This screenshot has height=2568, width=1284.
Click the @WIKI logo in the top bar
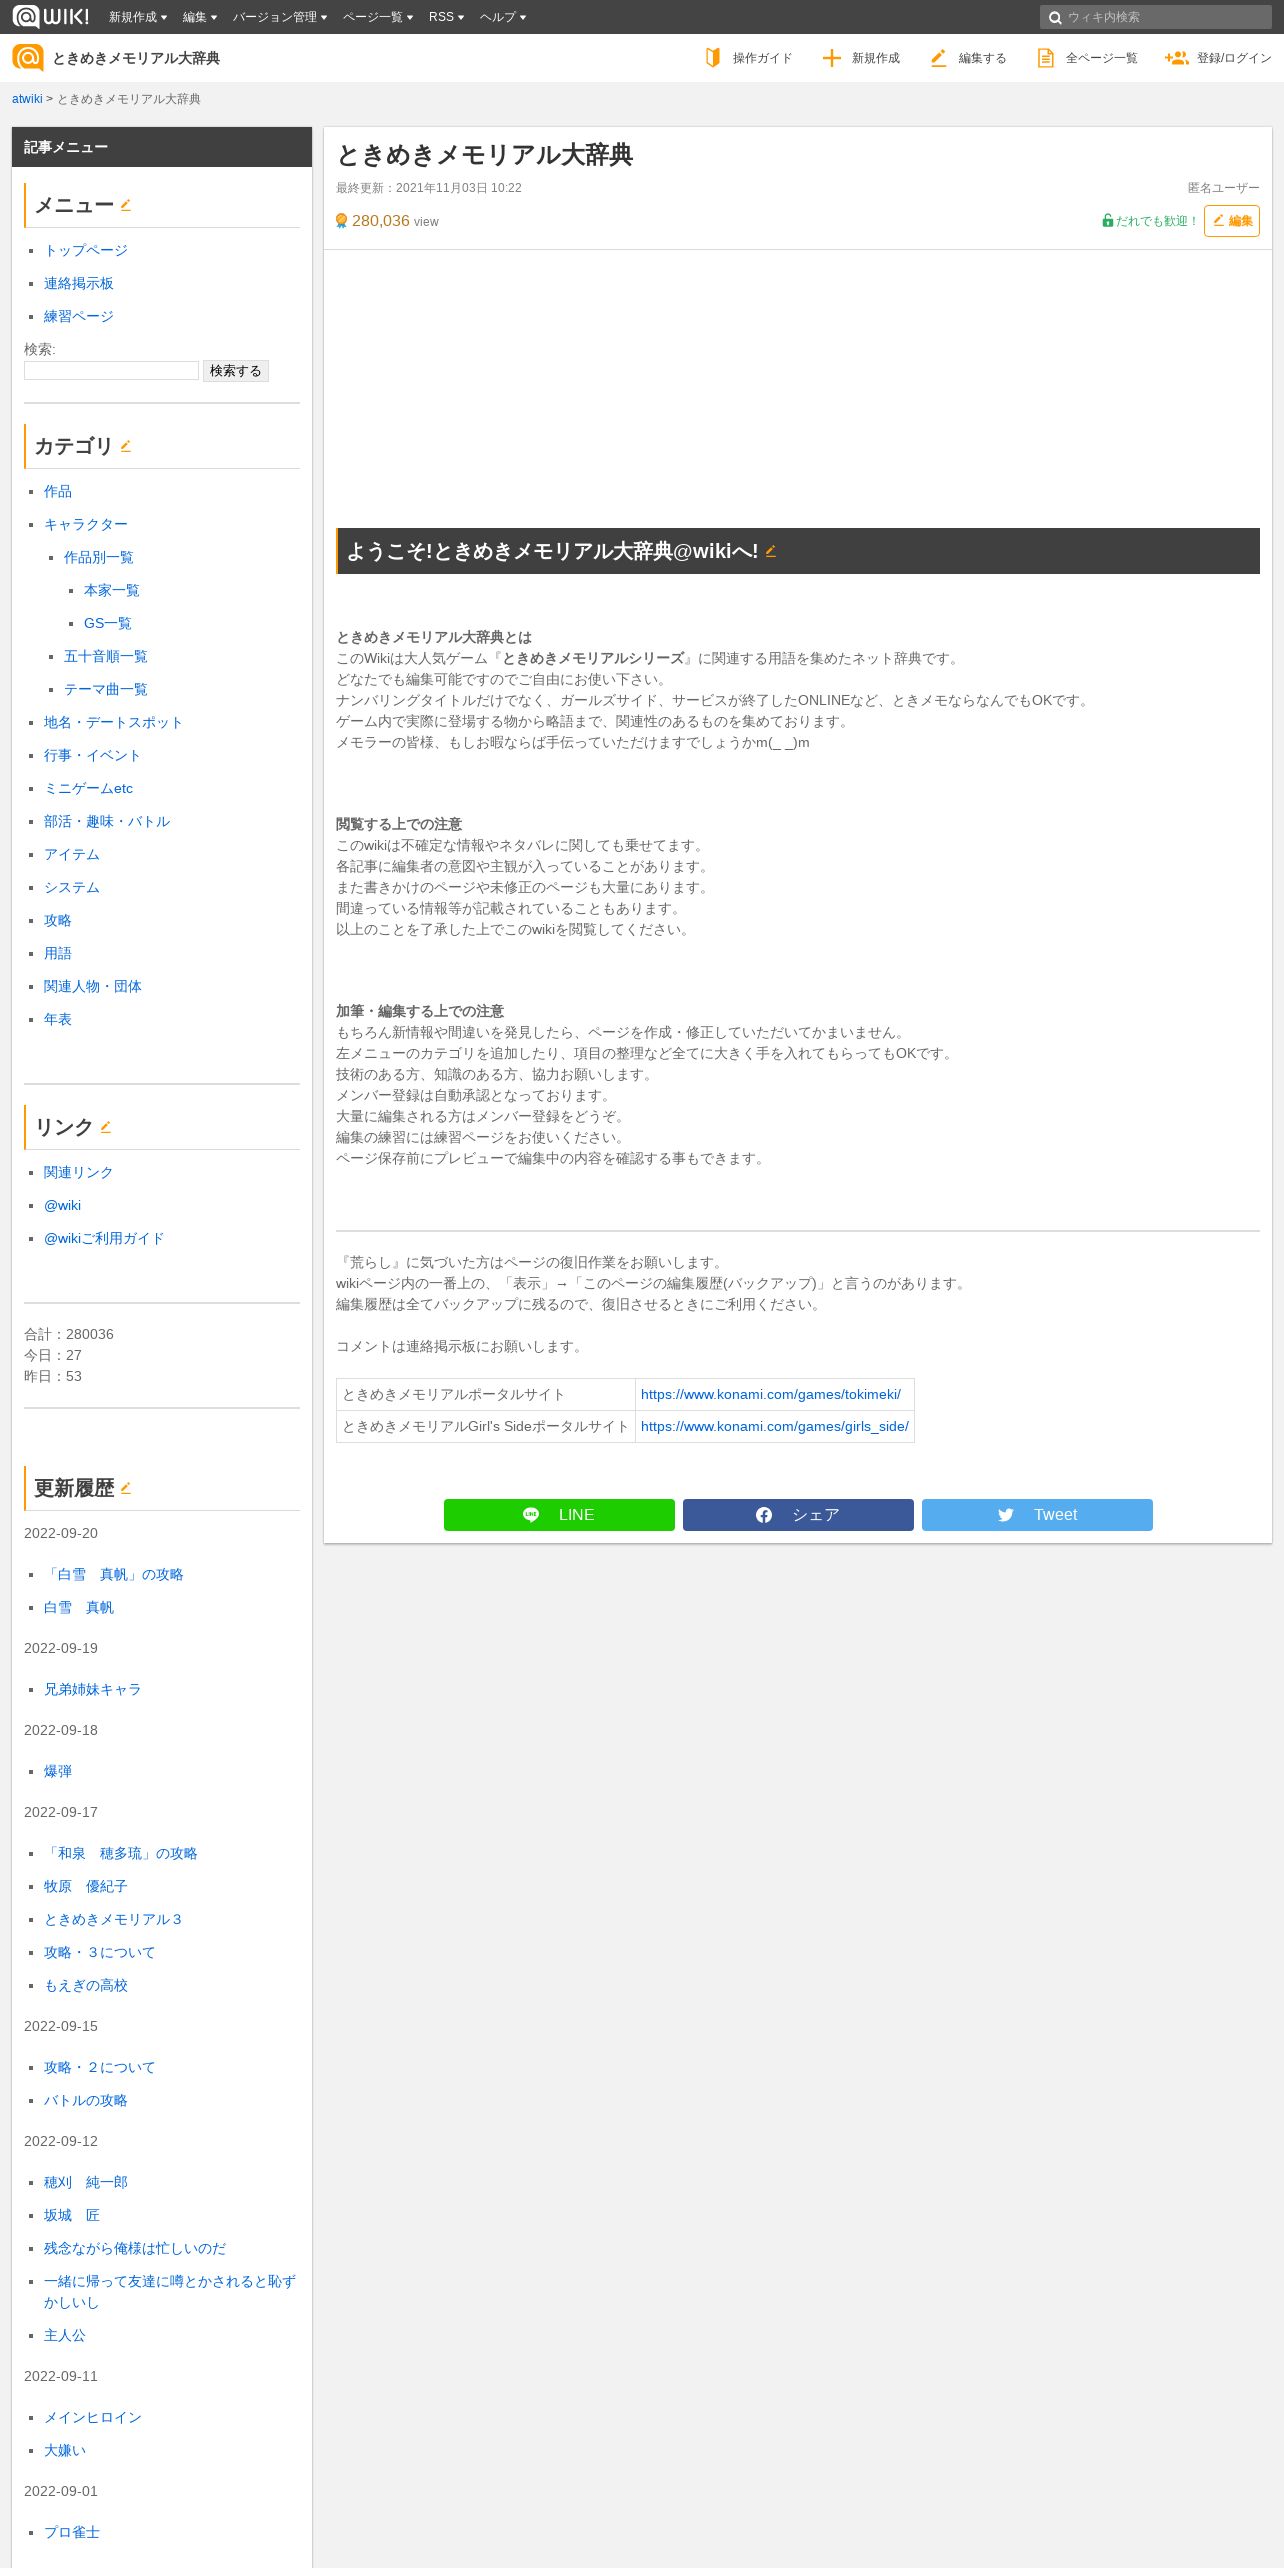pos(50,16)
